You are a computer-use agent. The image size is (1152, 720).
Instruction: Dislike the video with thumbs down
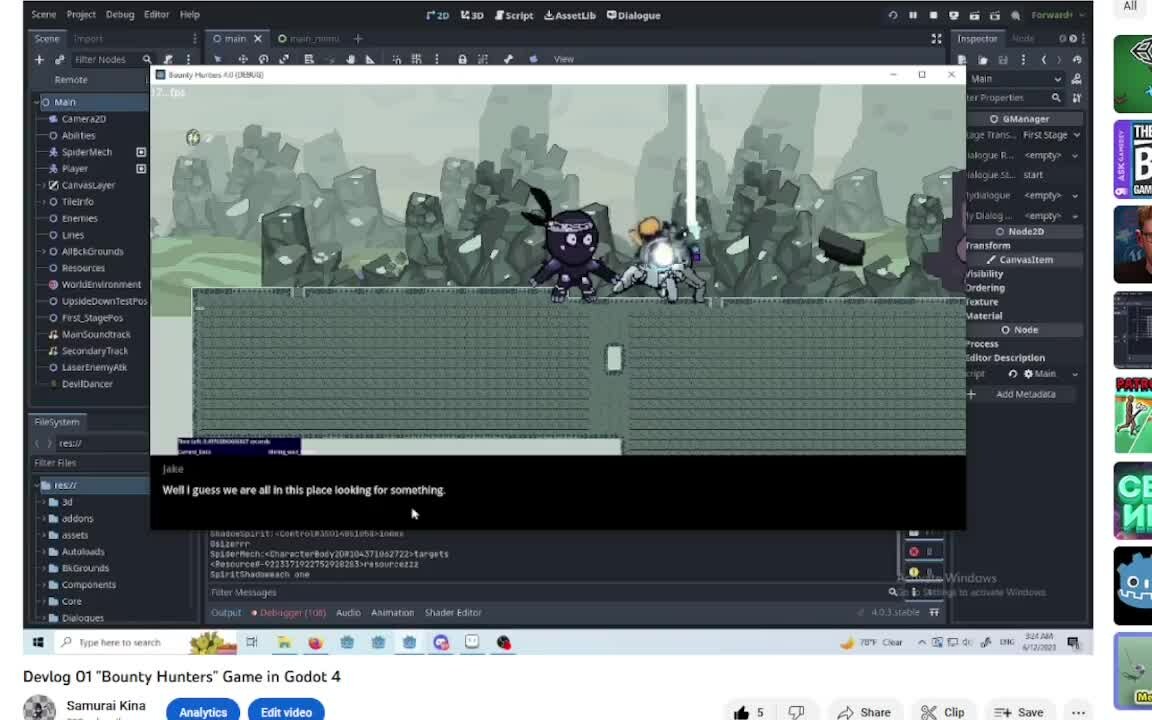coord(796,712)
